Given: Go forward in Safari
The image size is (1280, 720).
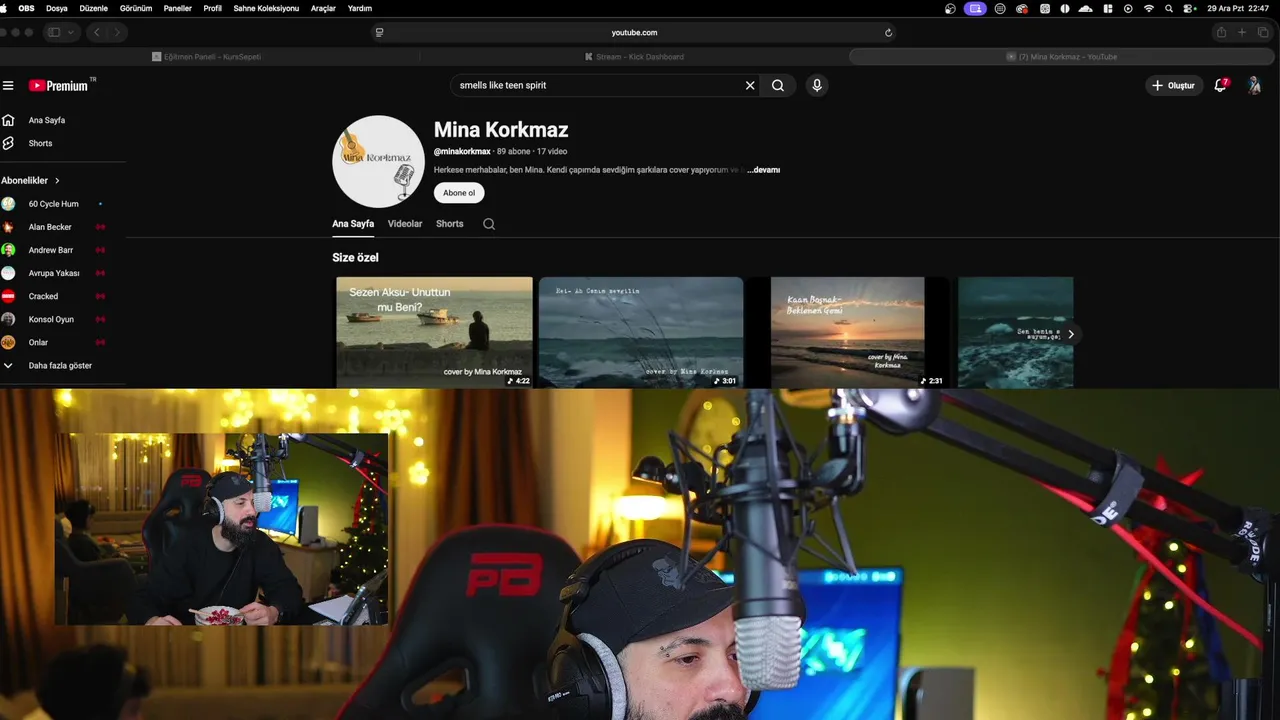Looking at the screenshot, I should click(117, 33).
